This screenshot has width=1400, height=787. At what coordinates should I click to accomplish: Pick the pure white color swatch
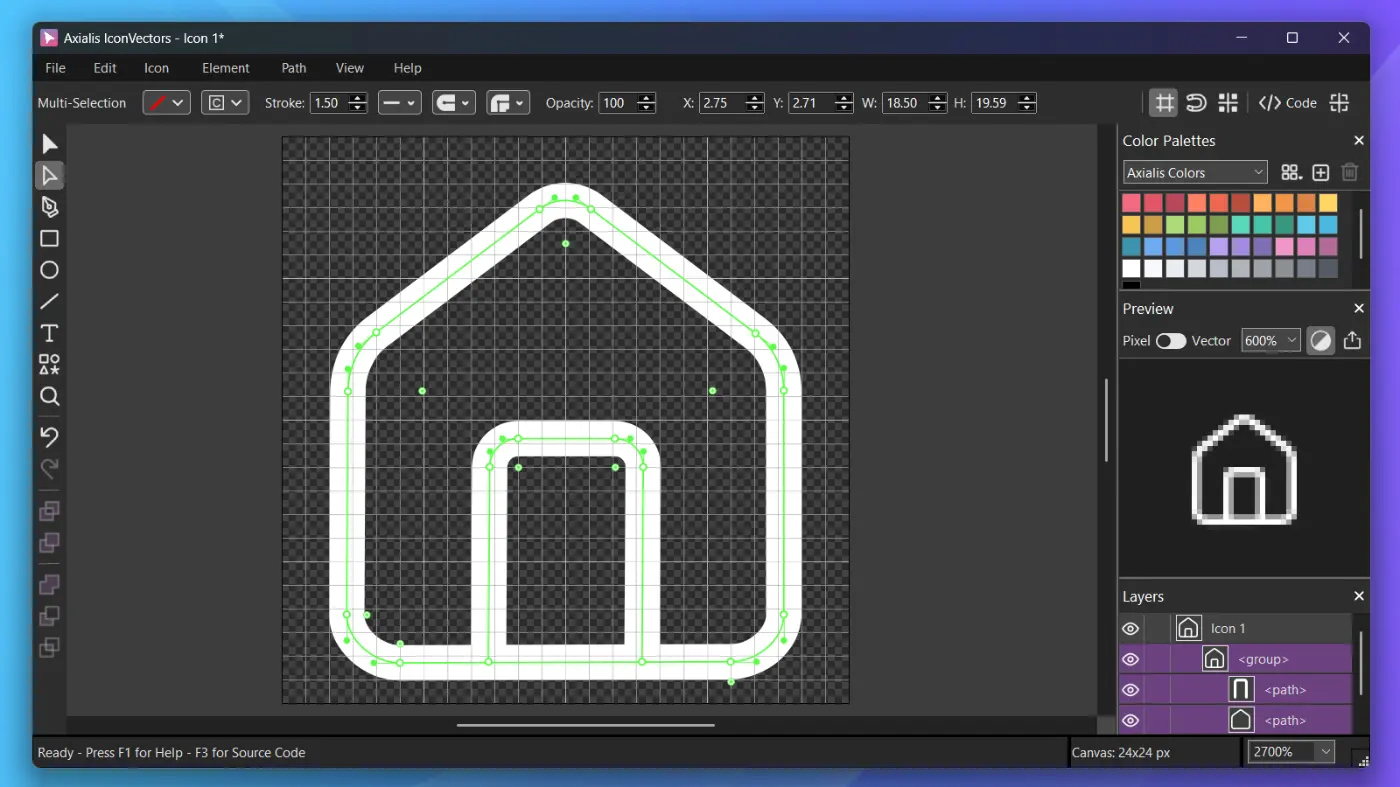(x=1131, y=269)
